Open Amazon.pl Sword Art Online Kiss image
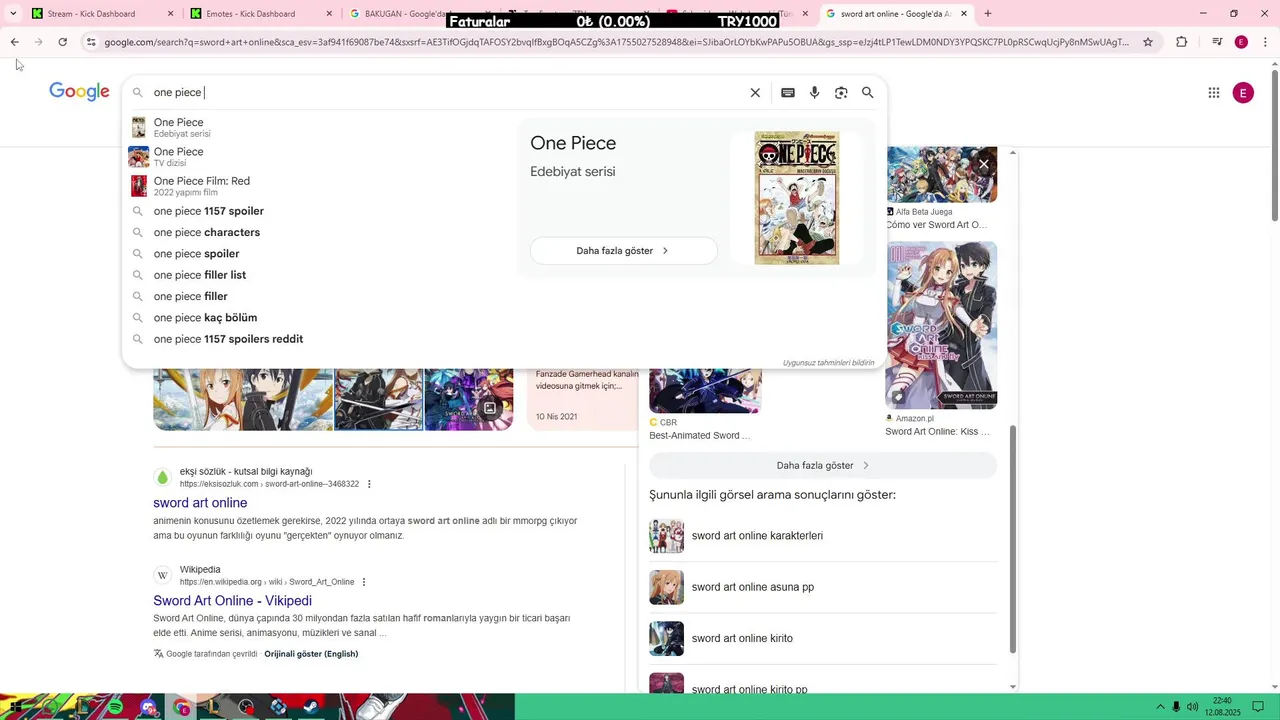 (x=941, y=325)
